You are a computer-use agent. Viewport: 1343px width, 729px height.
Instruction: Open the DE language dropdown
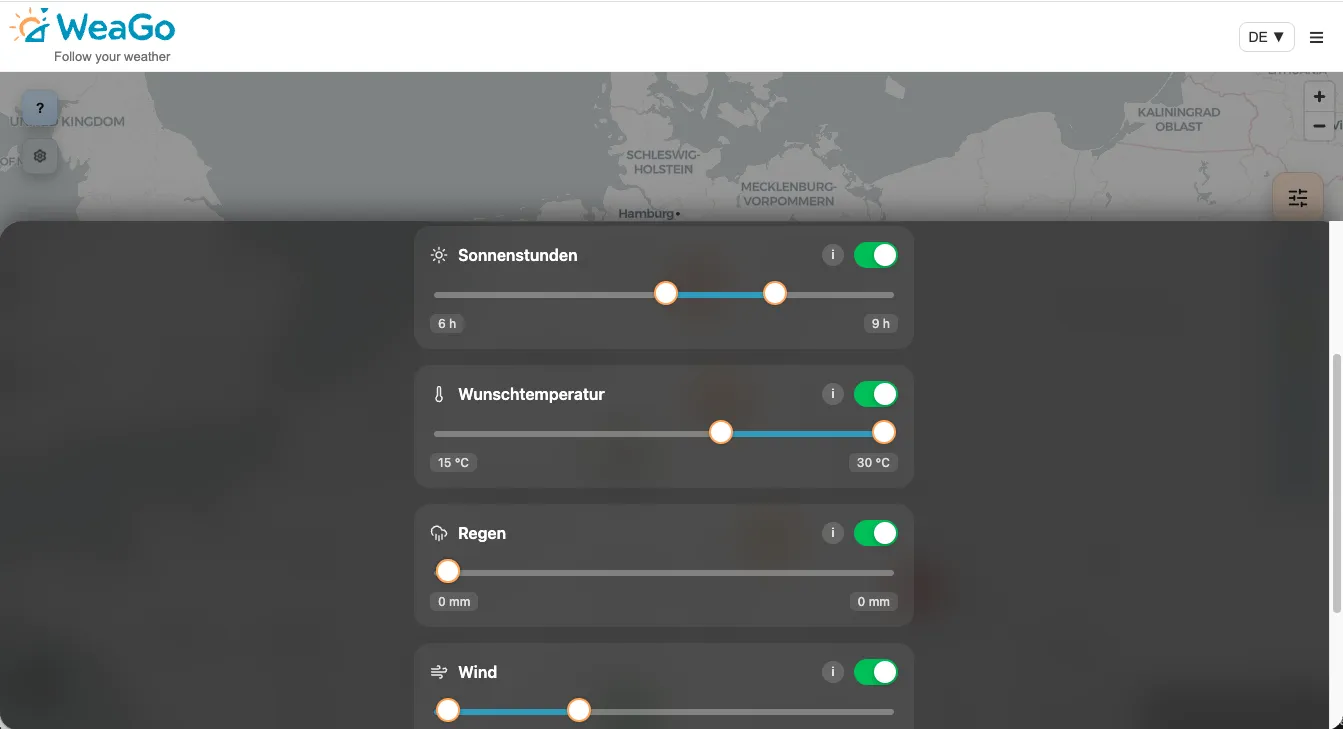pos(1266,37)
